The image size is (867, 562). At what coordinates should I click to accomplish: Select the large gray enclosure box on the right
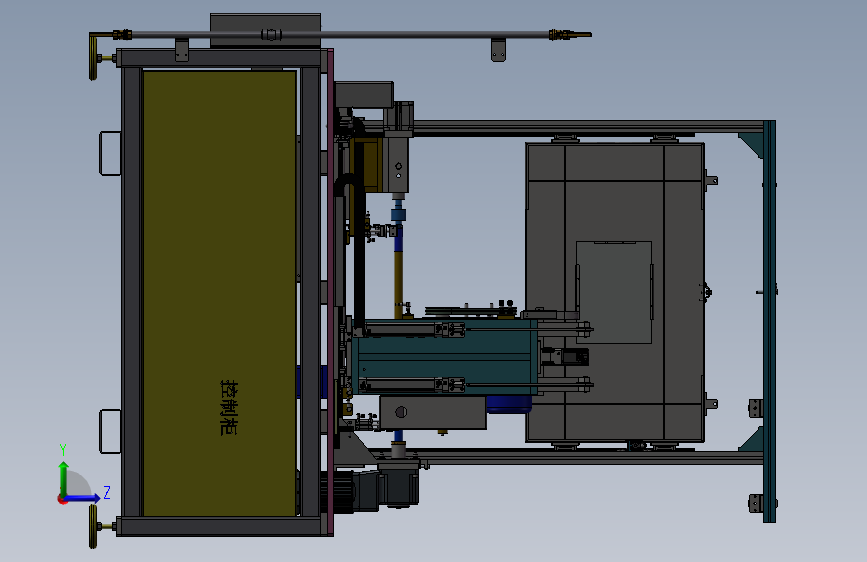point(615,292)
